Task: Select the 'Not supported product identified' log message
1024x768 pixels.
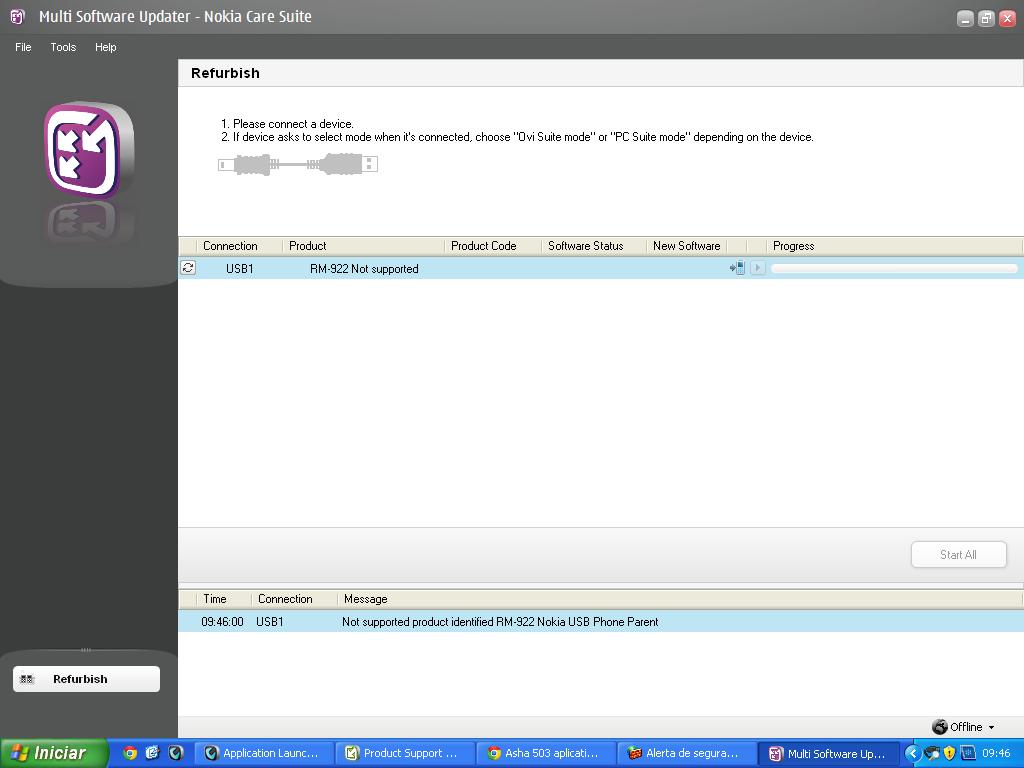Action: (500, 622)
